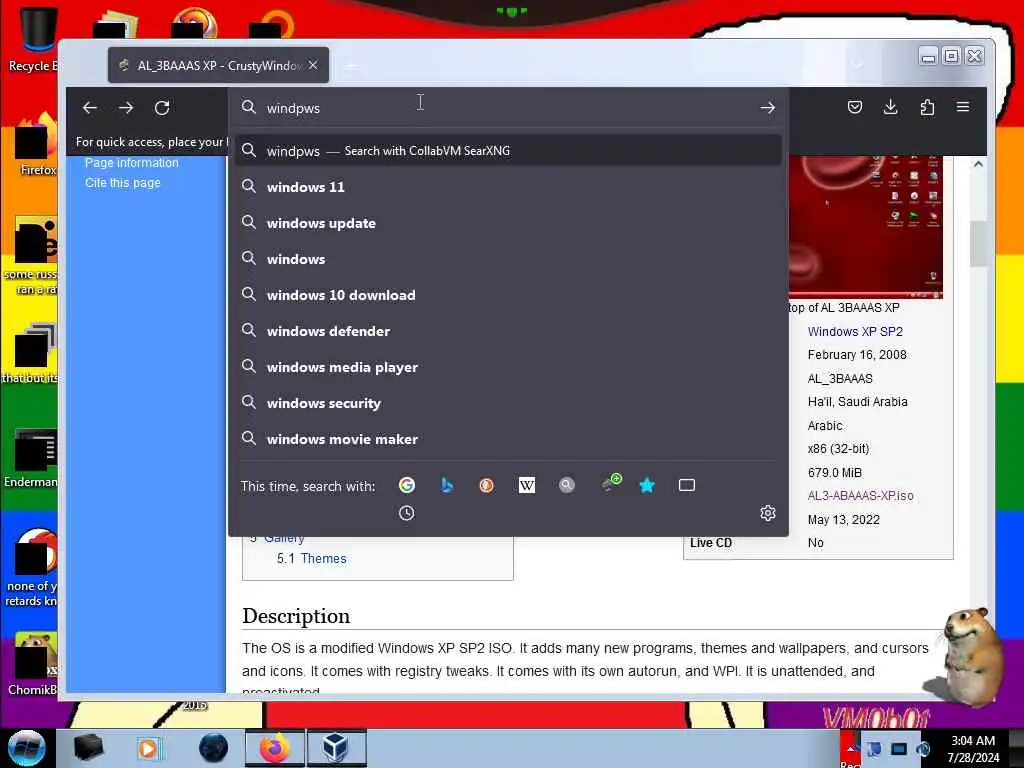Add the new search engine with green plus
Image resolution: width=1024 pixels, height=768 pixels.
611,483
